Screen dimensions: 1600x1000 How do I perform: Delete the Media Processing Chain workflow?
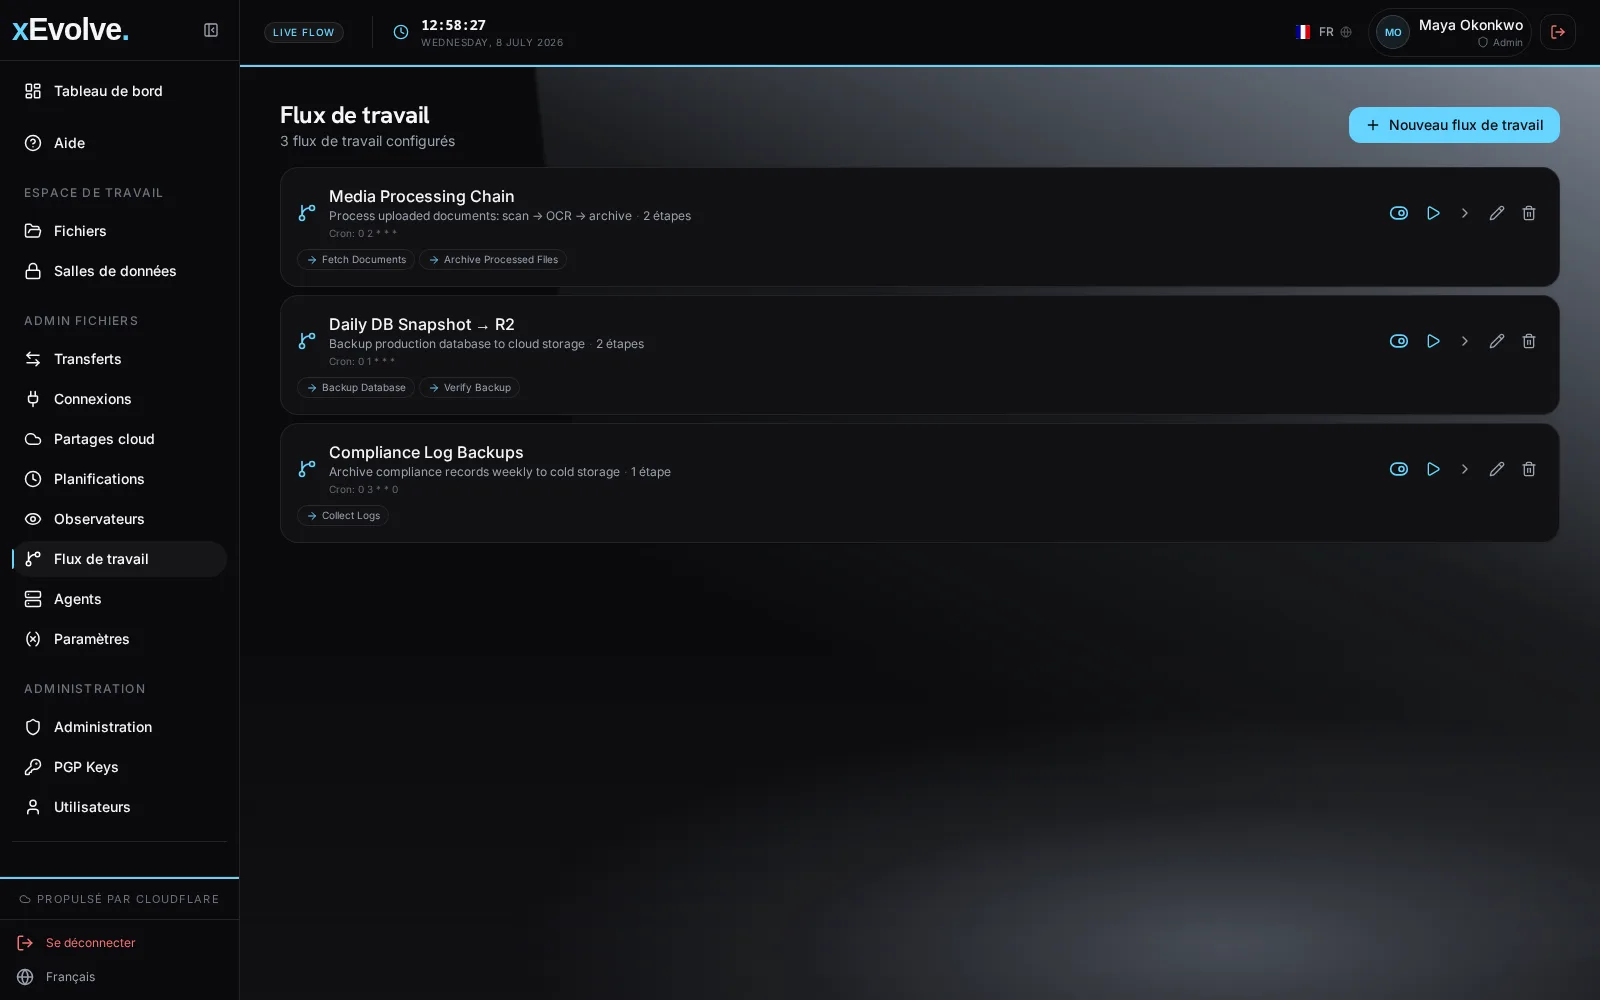pyautogui.click(x=1529, y=213)
